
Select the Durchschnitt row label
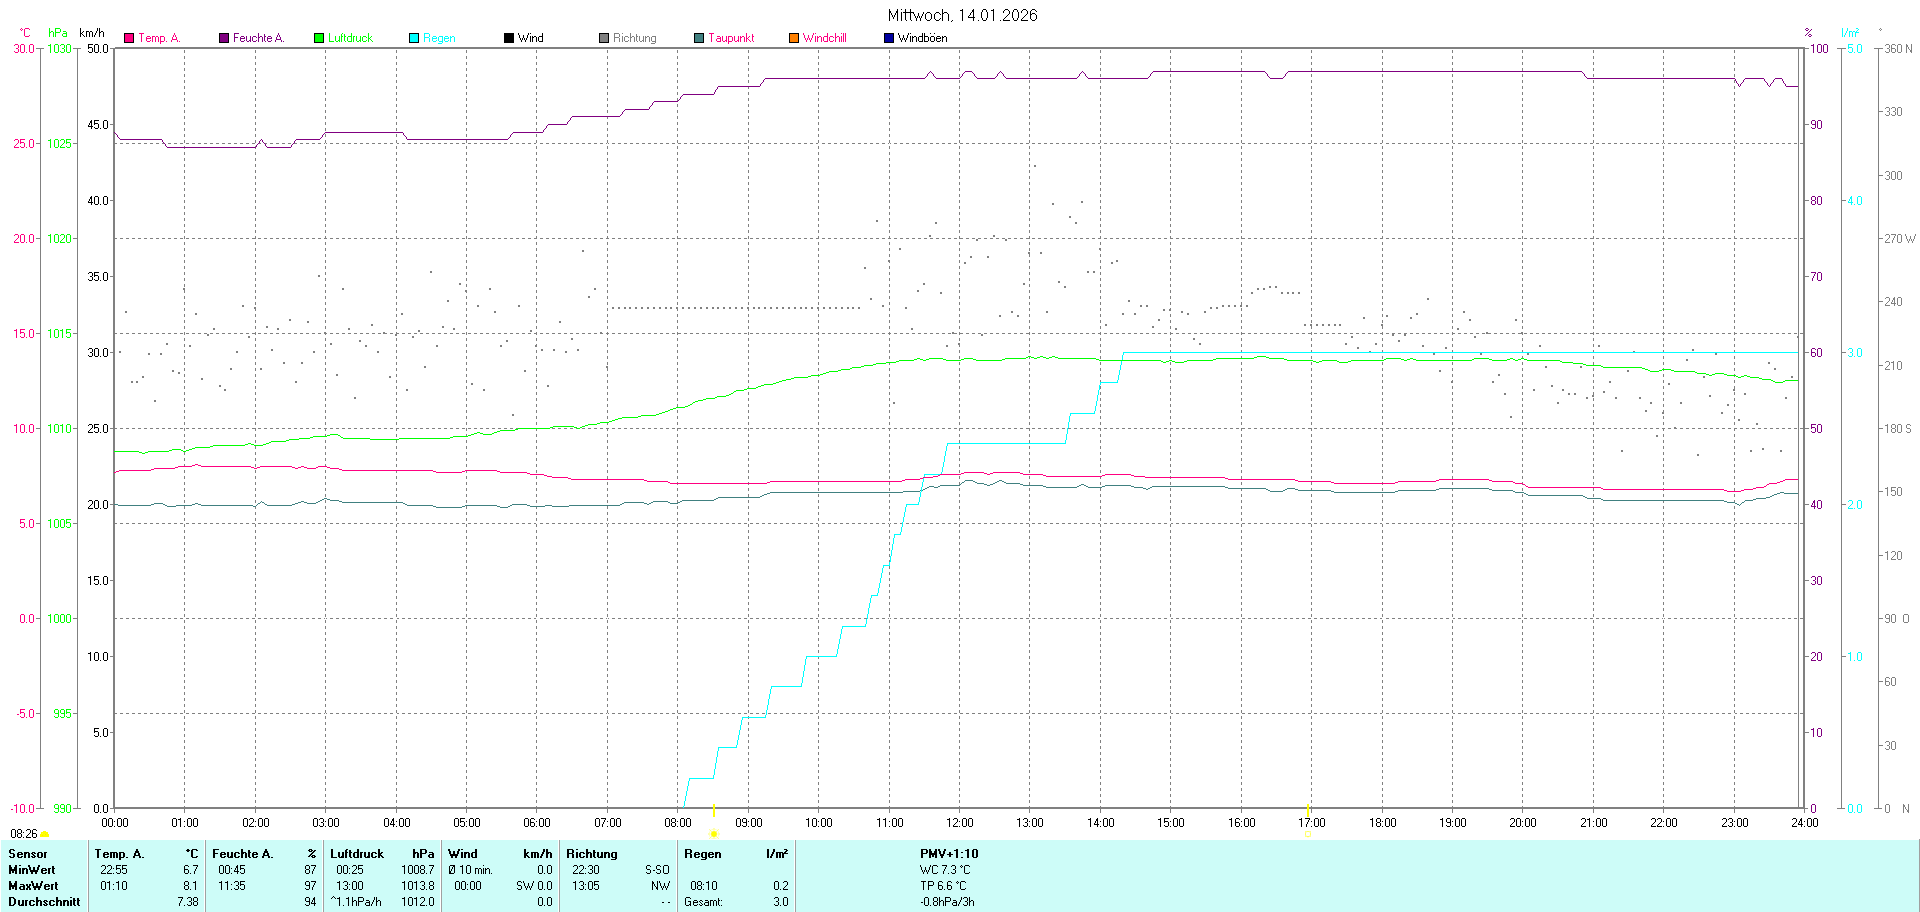pyautogui.click(x=44, y=902)
